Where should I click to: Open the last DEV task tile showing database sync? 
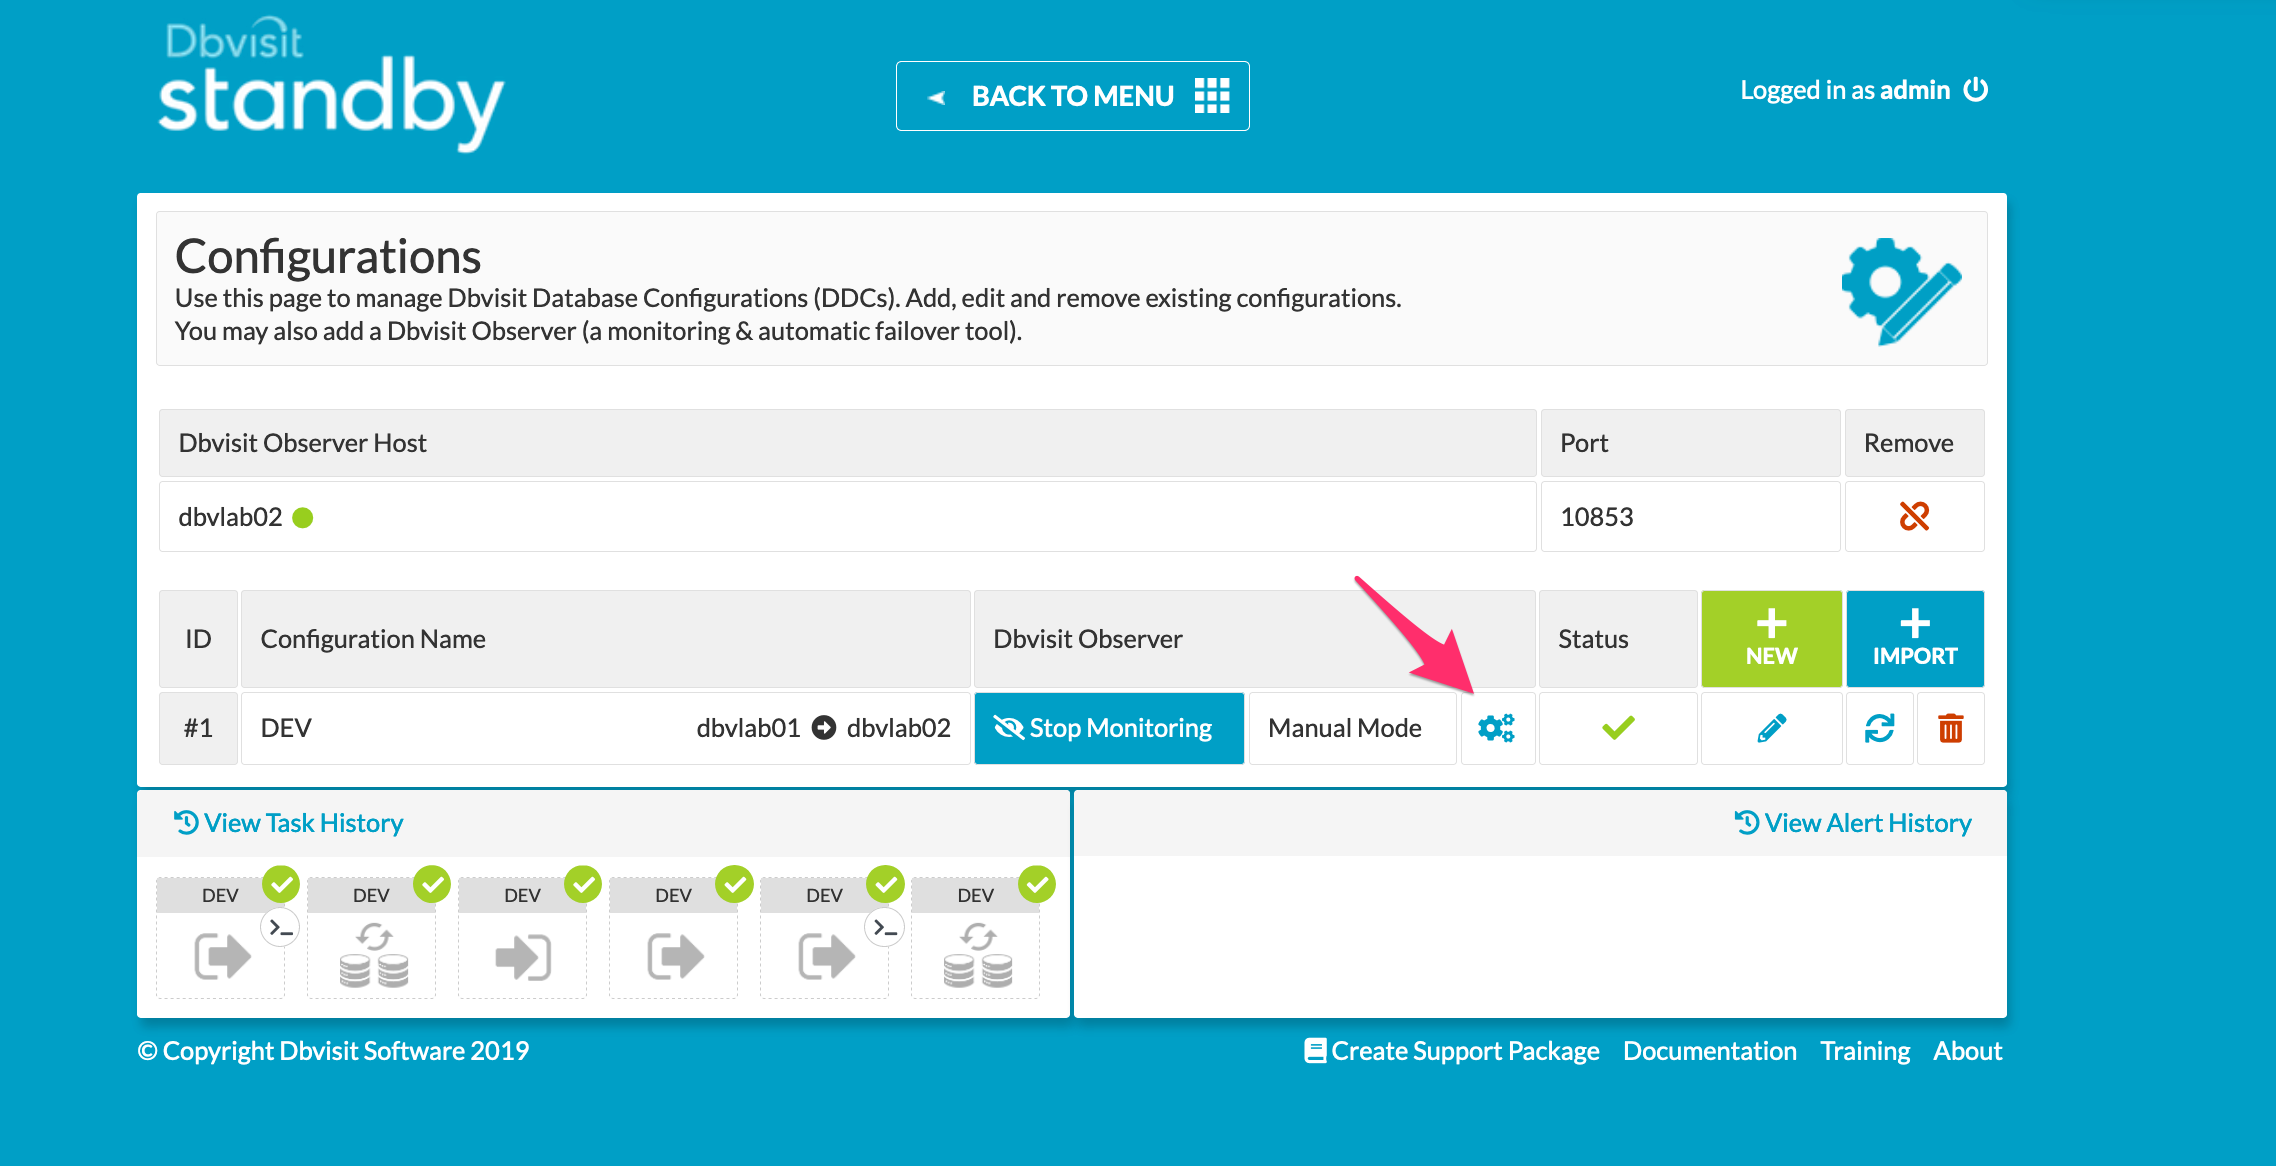coord(975,940)
